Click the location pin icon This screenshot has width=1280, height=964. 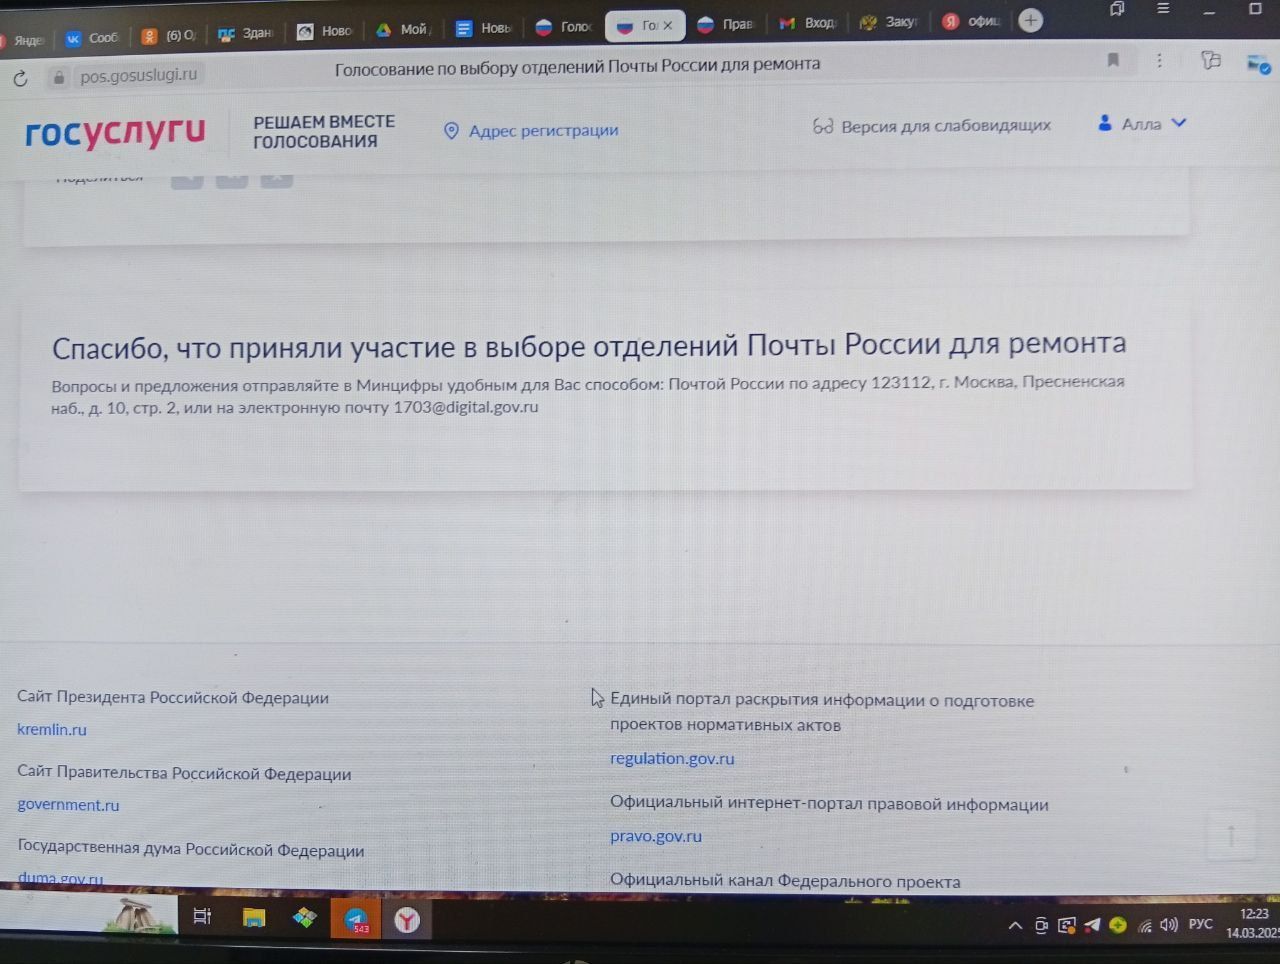pyautogui.click(x=451, y=131)
